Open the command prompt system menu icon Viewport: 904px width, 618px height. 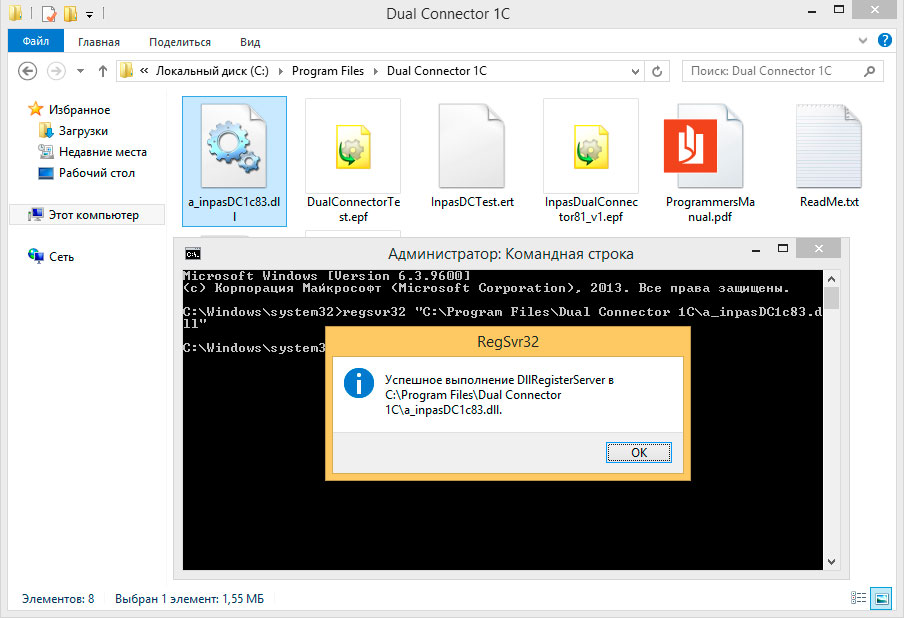[x=193, y=254]
